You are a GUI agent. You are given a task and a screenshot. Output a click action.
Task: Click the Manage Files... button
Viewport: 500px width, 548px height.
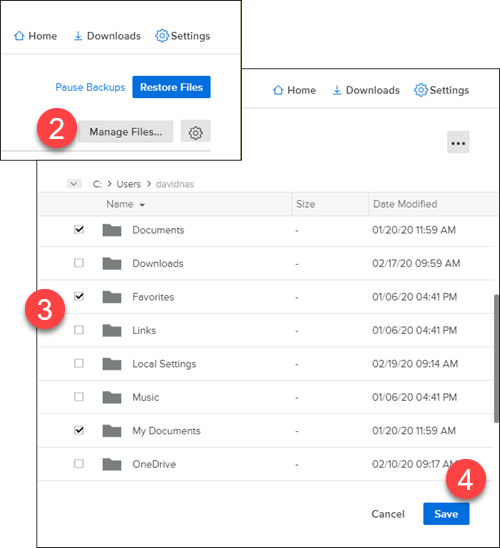click(x=125, y=131)
